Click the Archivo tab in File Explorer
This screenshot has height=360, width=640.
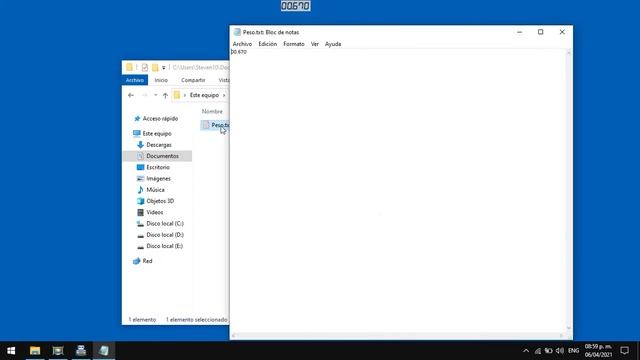coord(135,80)
